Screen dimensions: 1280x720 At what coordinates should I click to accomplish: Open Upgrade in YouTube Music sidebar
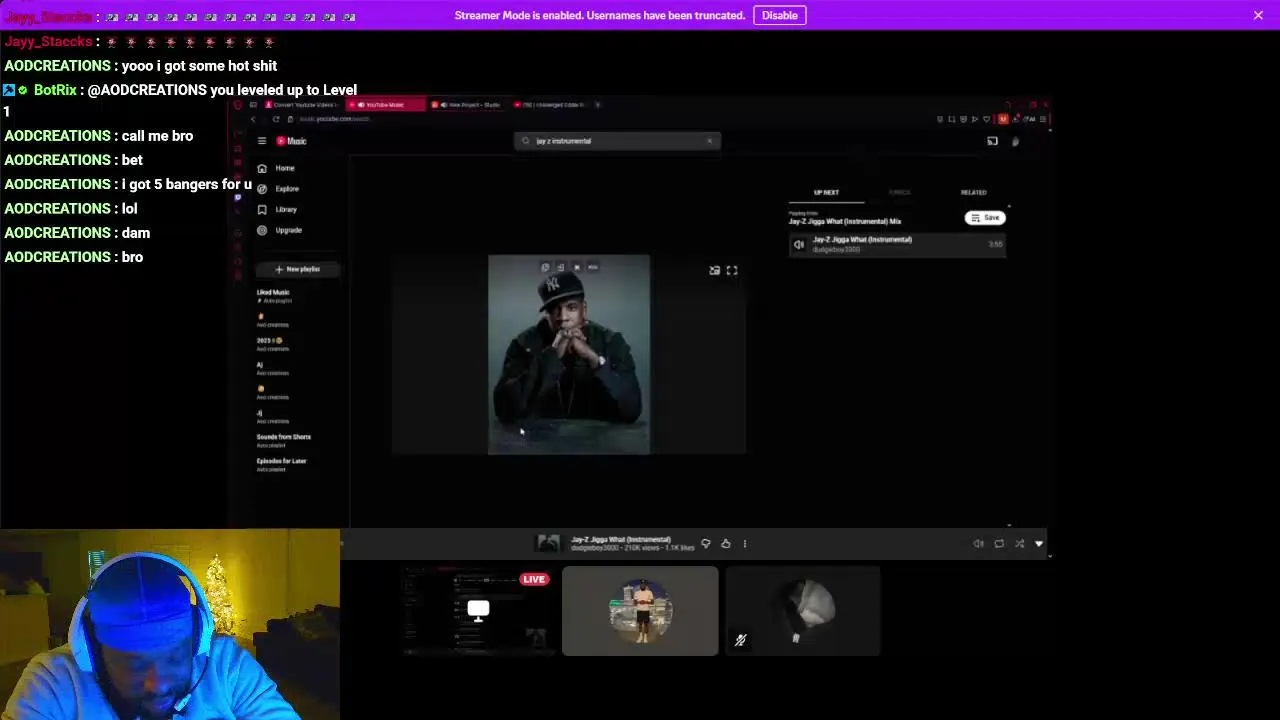click(280, 230)
